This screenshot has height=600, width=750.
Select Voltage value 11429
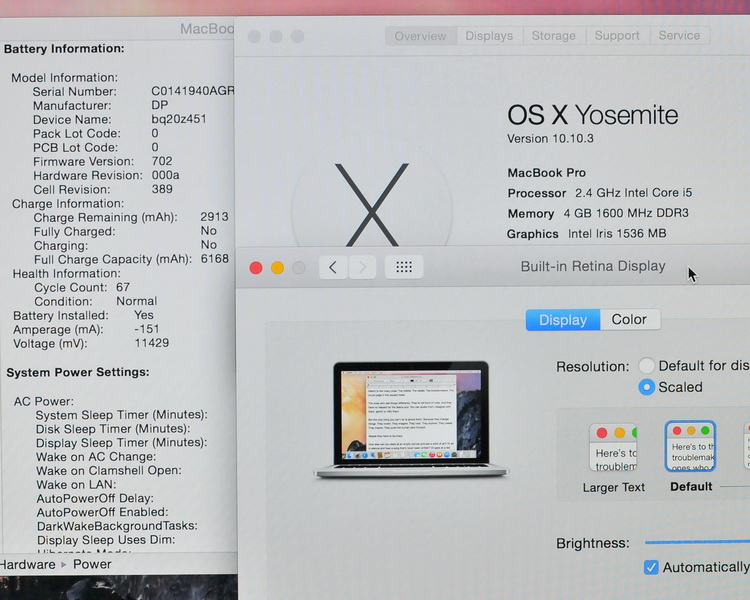[152, 343]
